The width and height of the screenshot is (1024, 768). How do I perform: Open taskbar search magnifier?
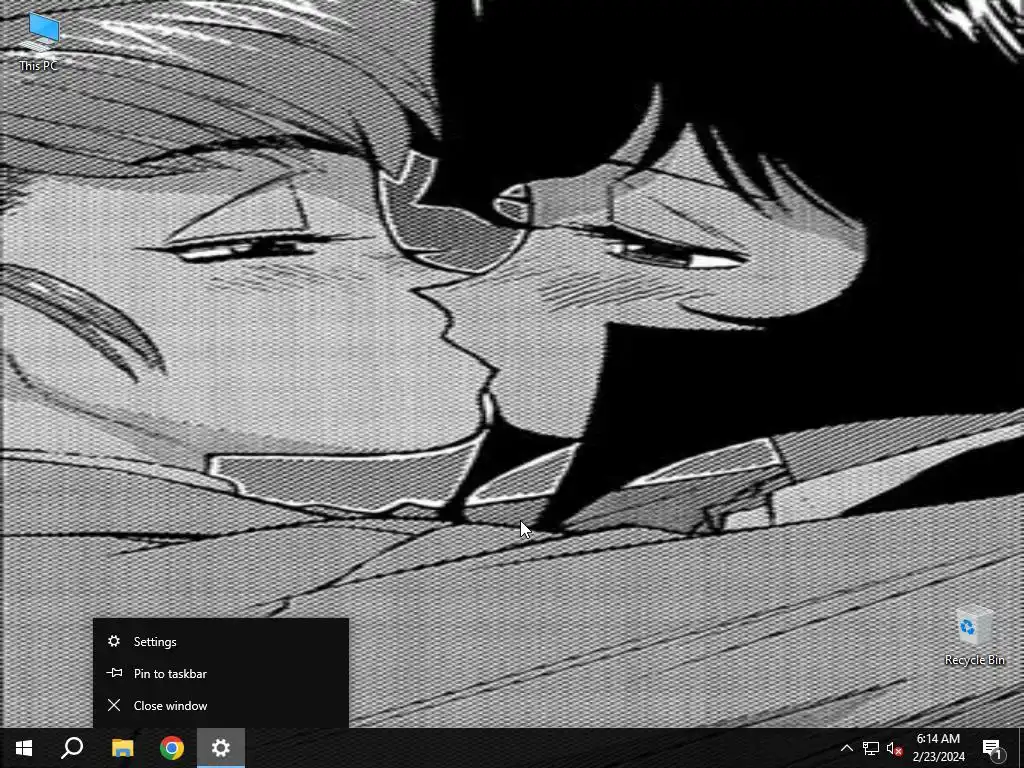coord(72,748)
